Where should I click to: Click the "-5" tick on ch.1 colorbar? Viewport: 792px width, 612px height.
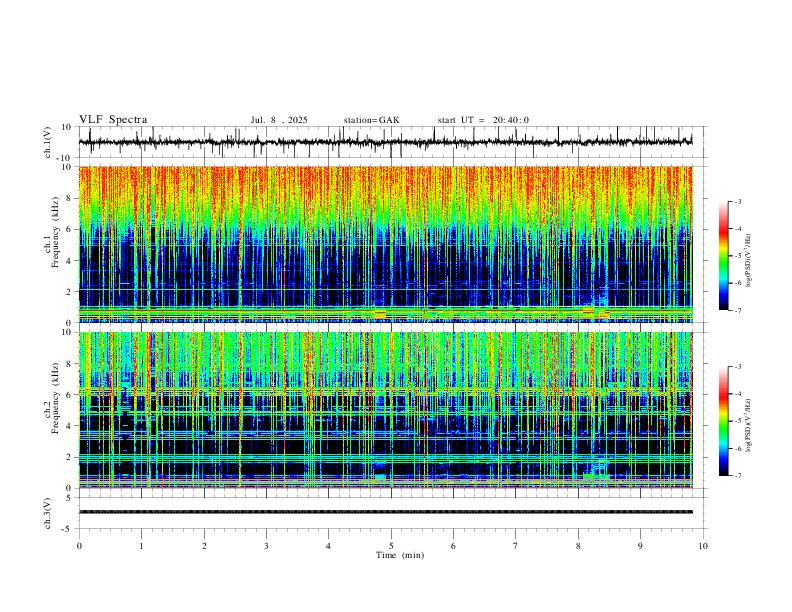coord(737,256)
